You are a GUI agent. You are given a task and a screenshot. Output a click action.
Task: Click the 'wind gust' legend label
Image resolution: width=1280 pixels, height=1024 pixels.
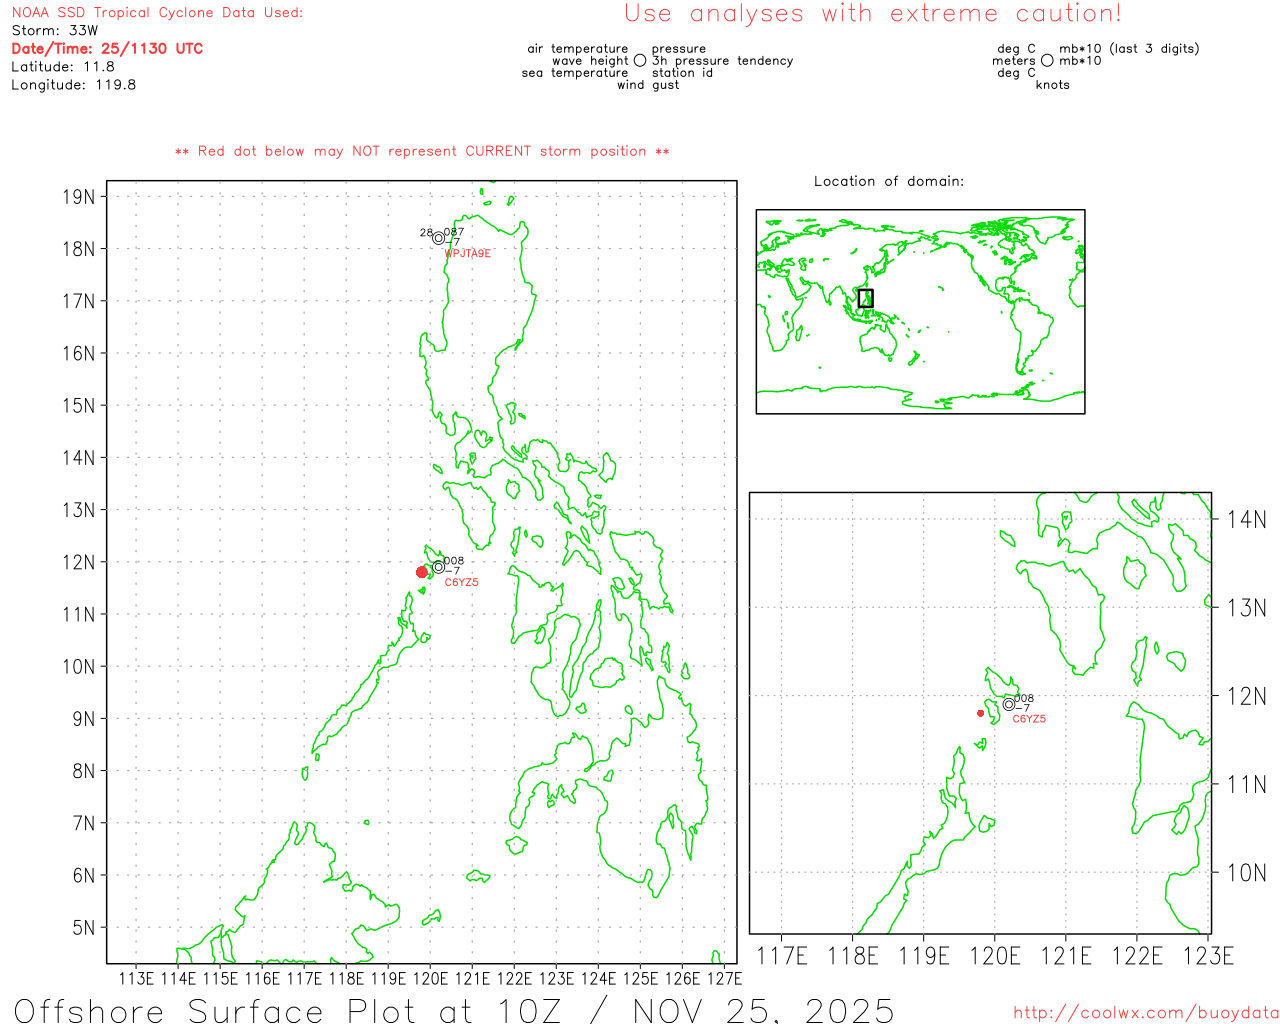648,85
